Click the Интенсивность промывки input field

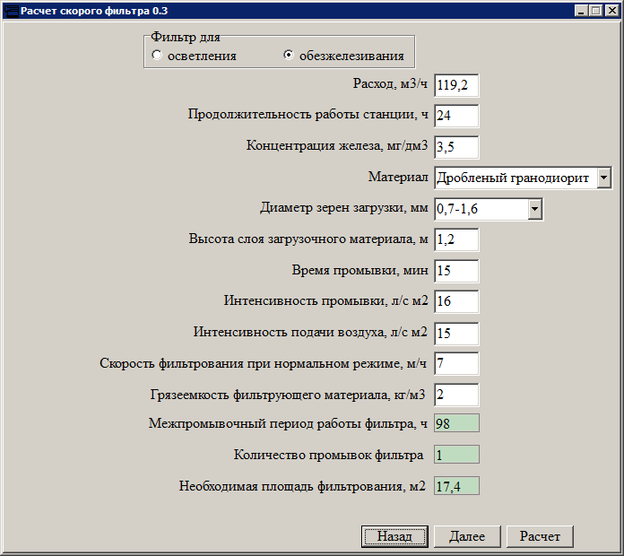(456, 301)
